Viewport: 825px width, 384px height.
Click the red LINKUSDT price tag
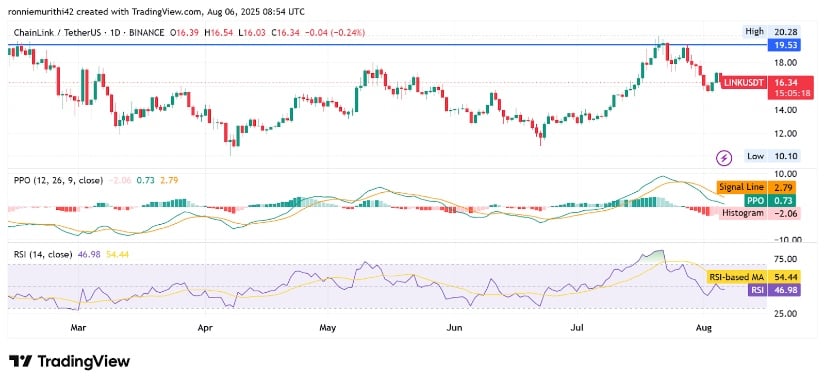coord(743,82)
